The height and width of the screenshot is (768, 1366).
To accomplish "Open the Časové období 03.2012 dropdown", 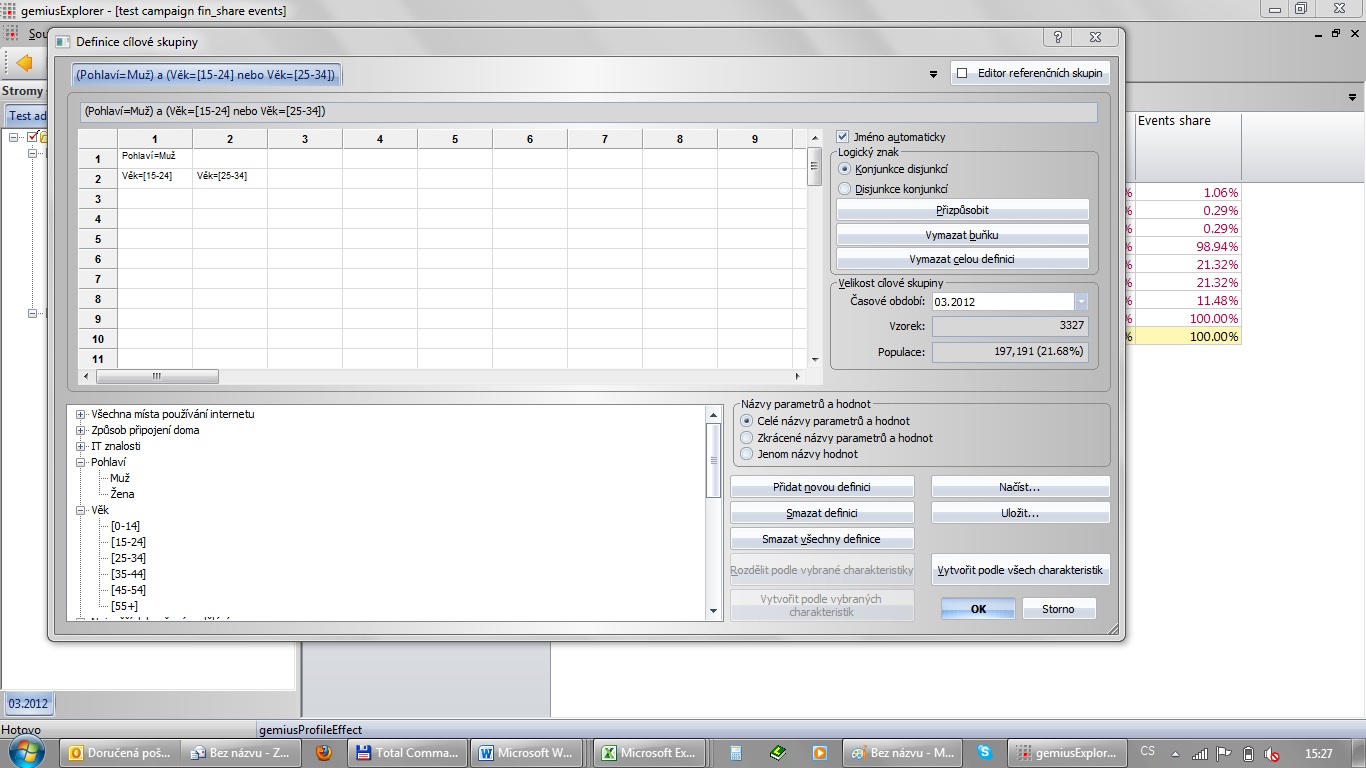I will (x=1081, y=301).
